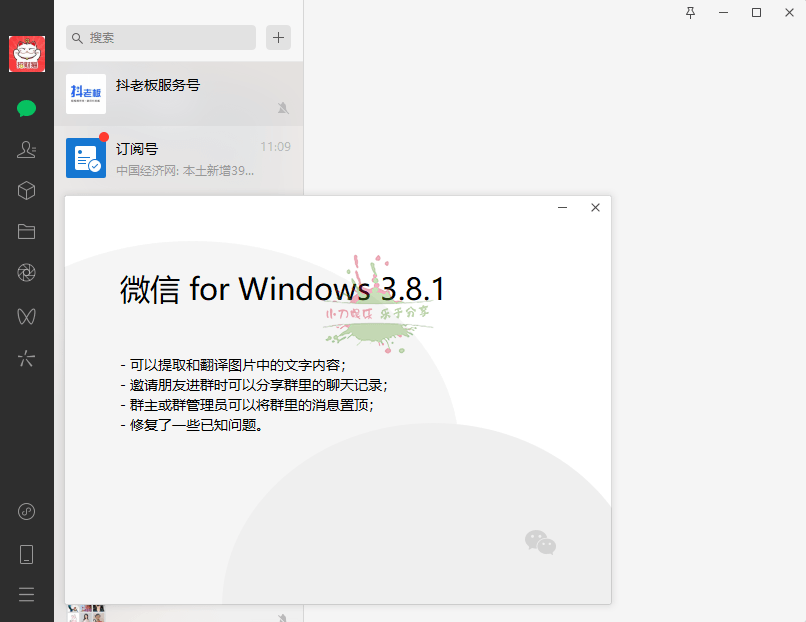Open the 订阅号 subscriptions chat

[178, 158]
